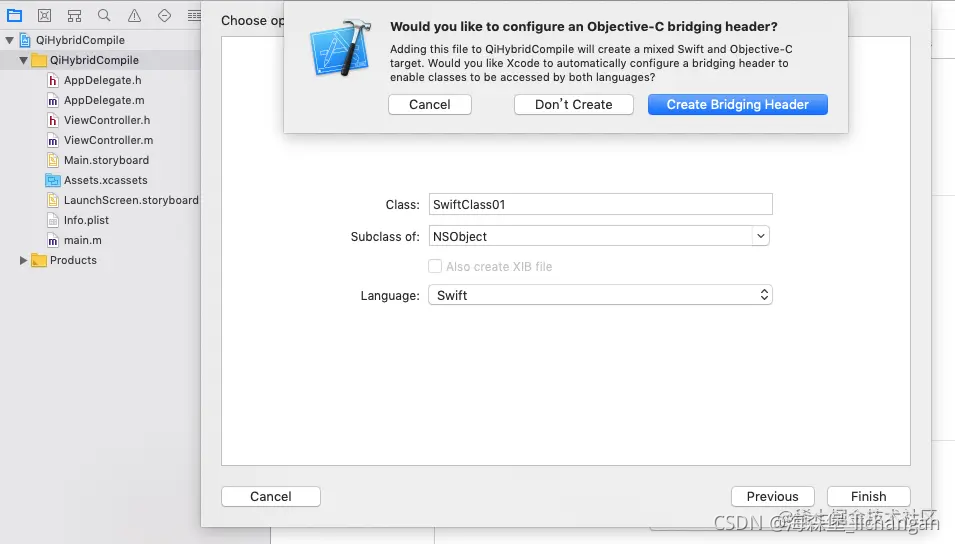Screen dimensions: 955x544
Task: Select Assets.xcassets in the navigator
Action: [x=106, y=180]
